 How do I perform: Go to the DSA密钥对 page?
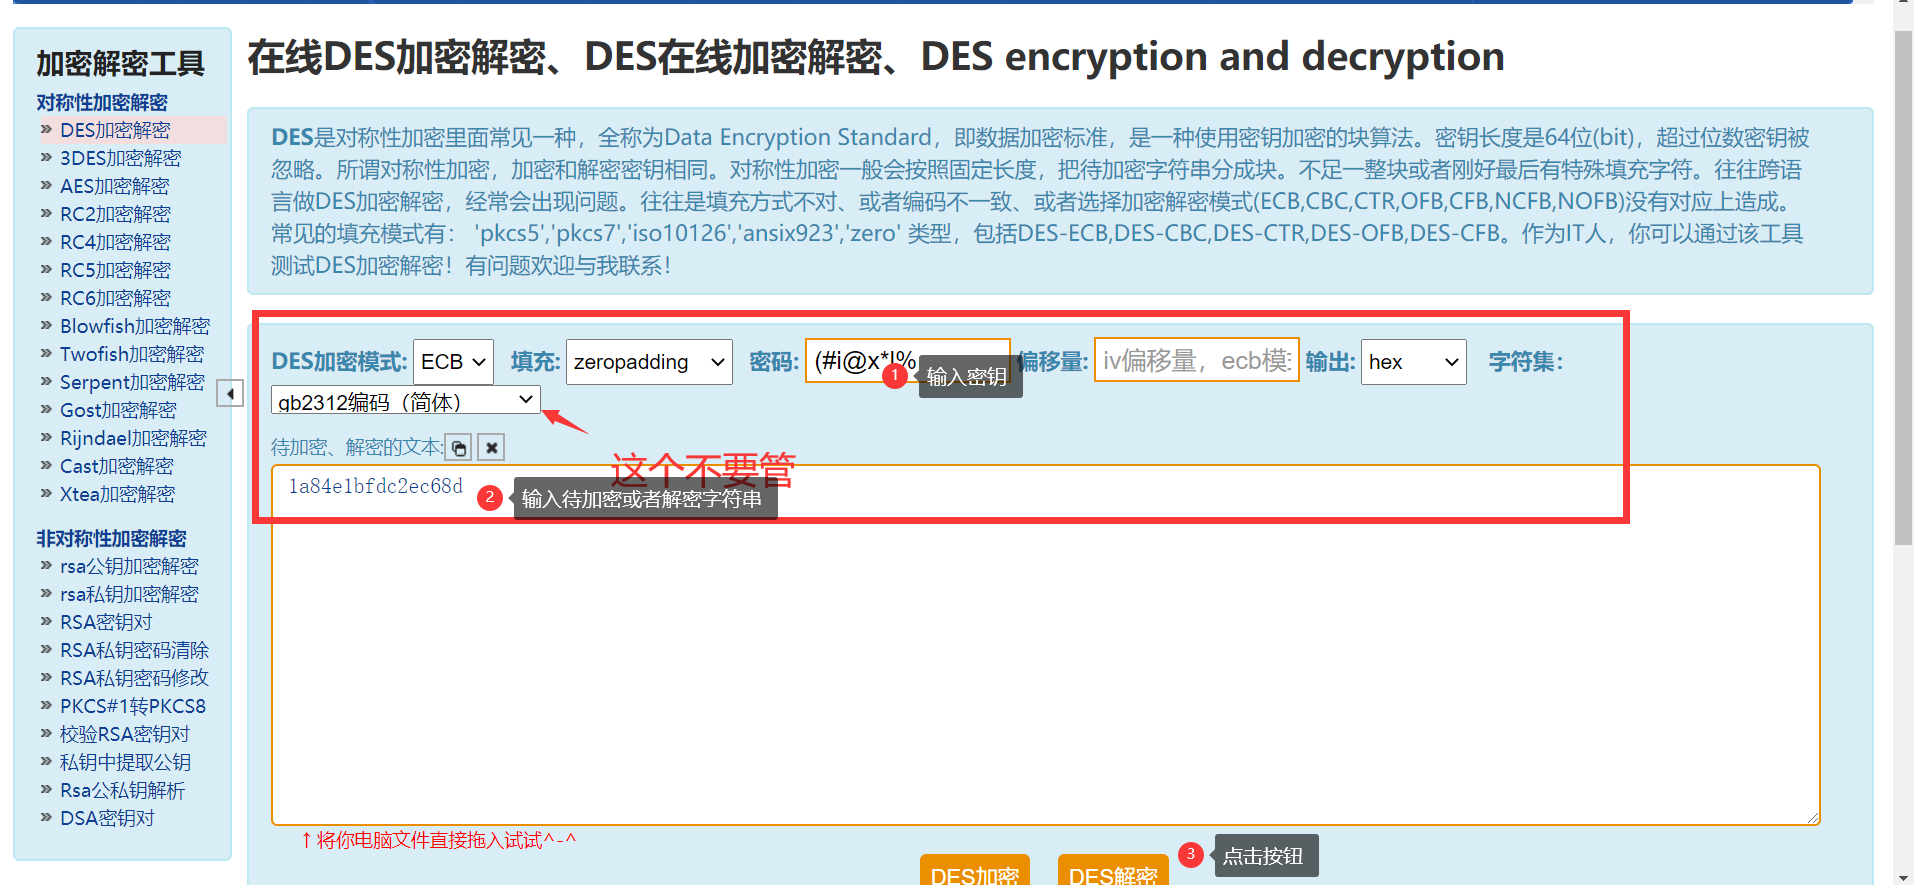click(x=107, y=818)
